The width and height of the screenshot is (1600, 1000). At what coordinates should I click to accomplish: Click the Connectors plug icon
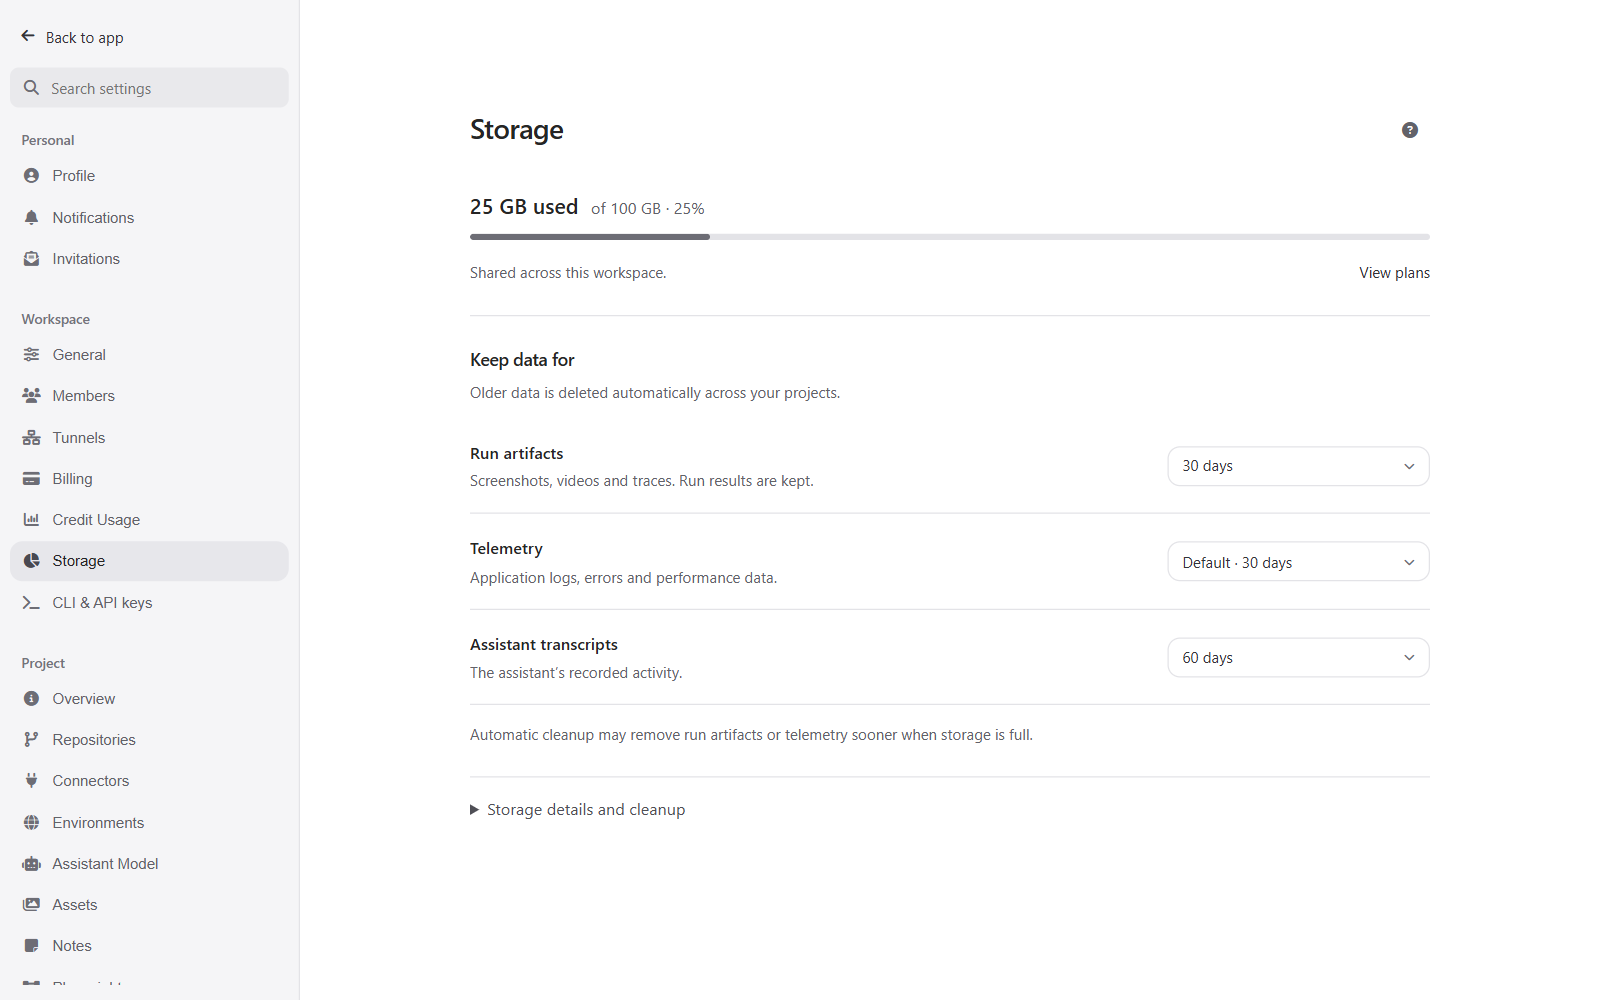click(32, 780)
